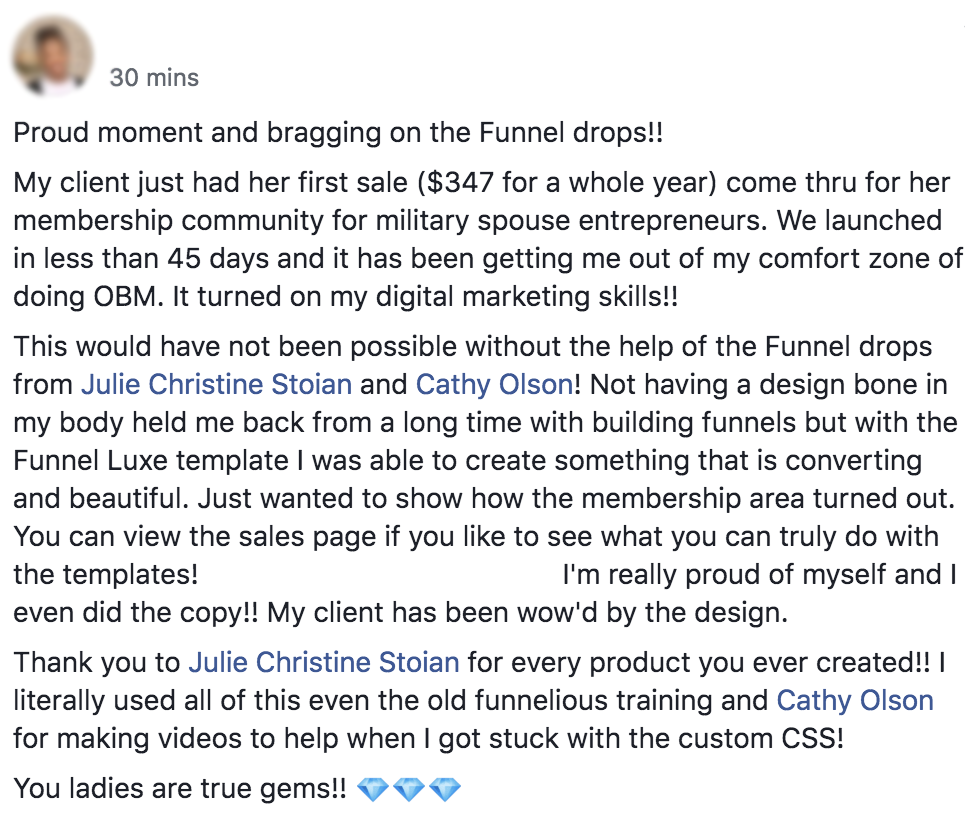Click the first blue gem emoji

coord(372,790)
